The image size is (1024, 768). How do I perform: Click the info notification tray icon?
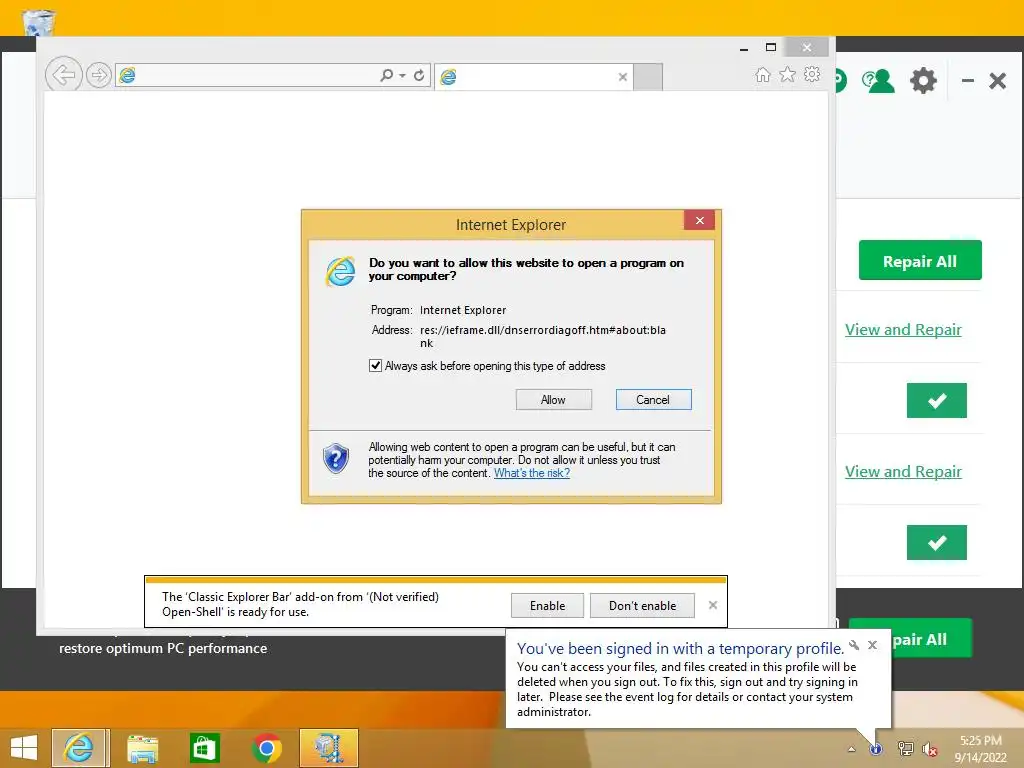point(876,749)
